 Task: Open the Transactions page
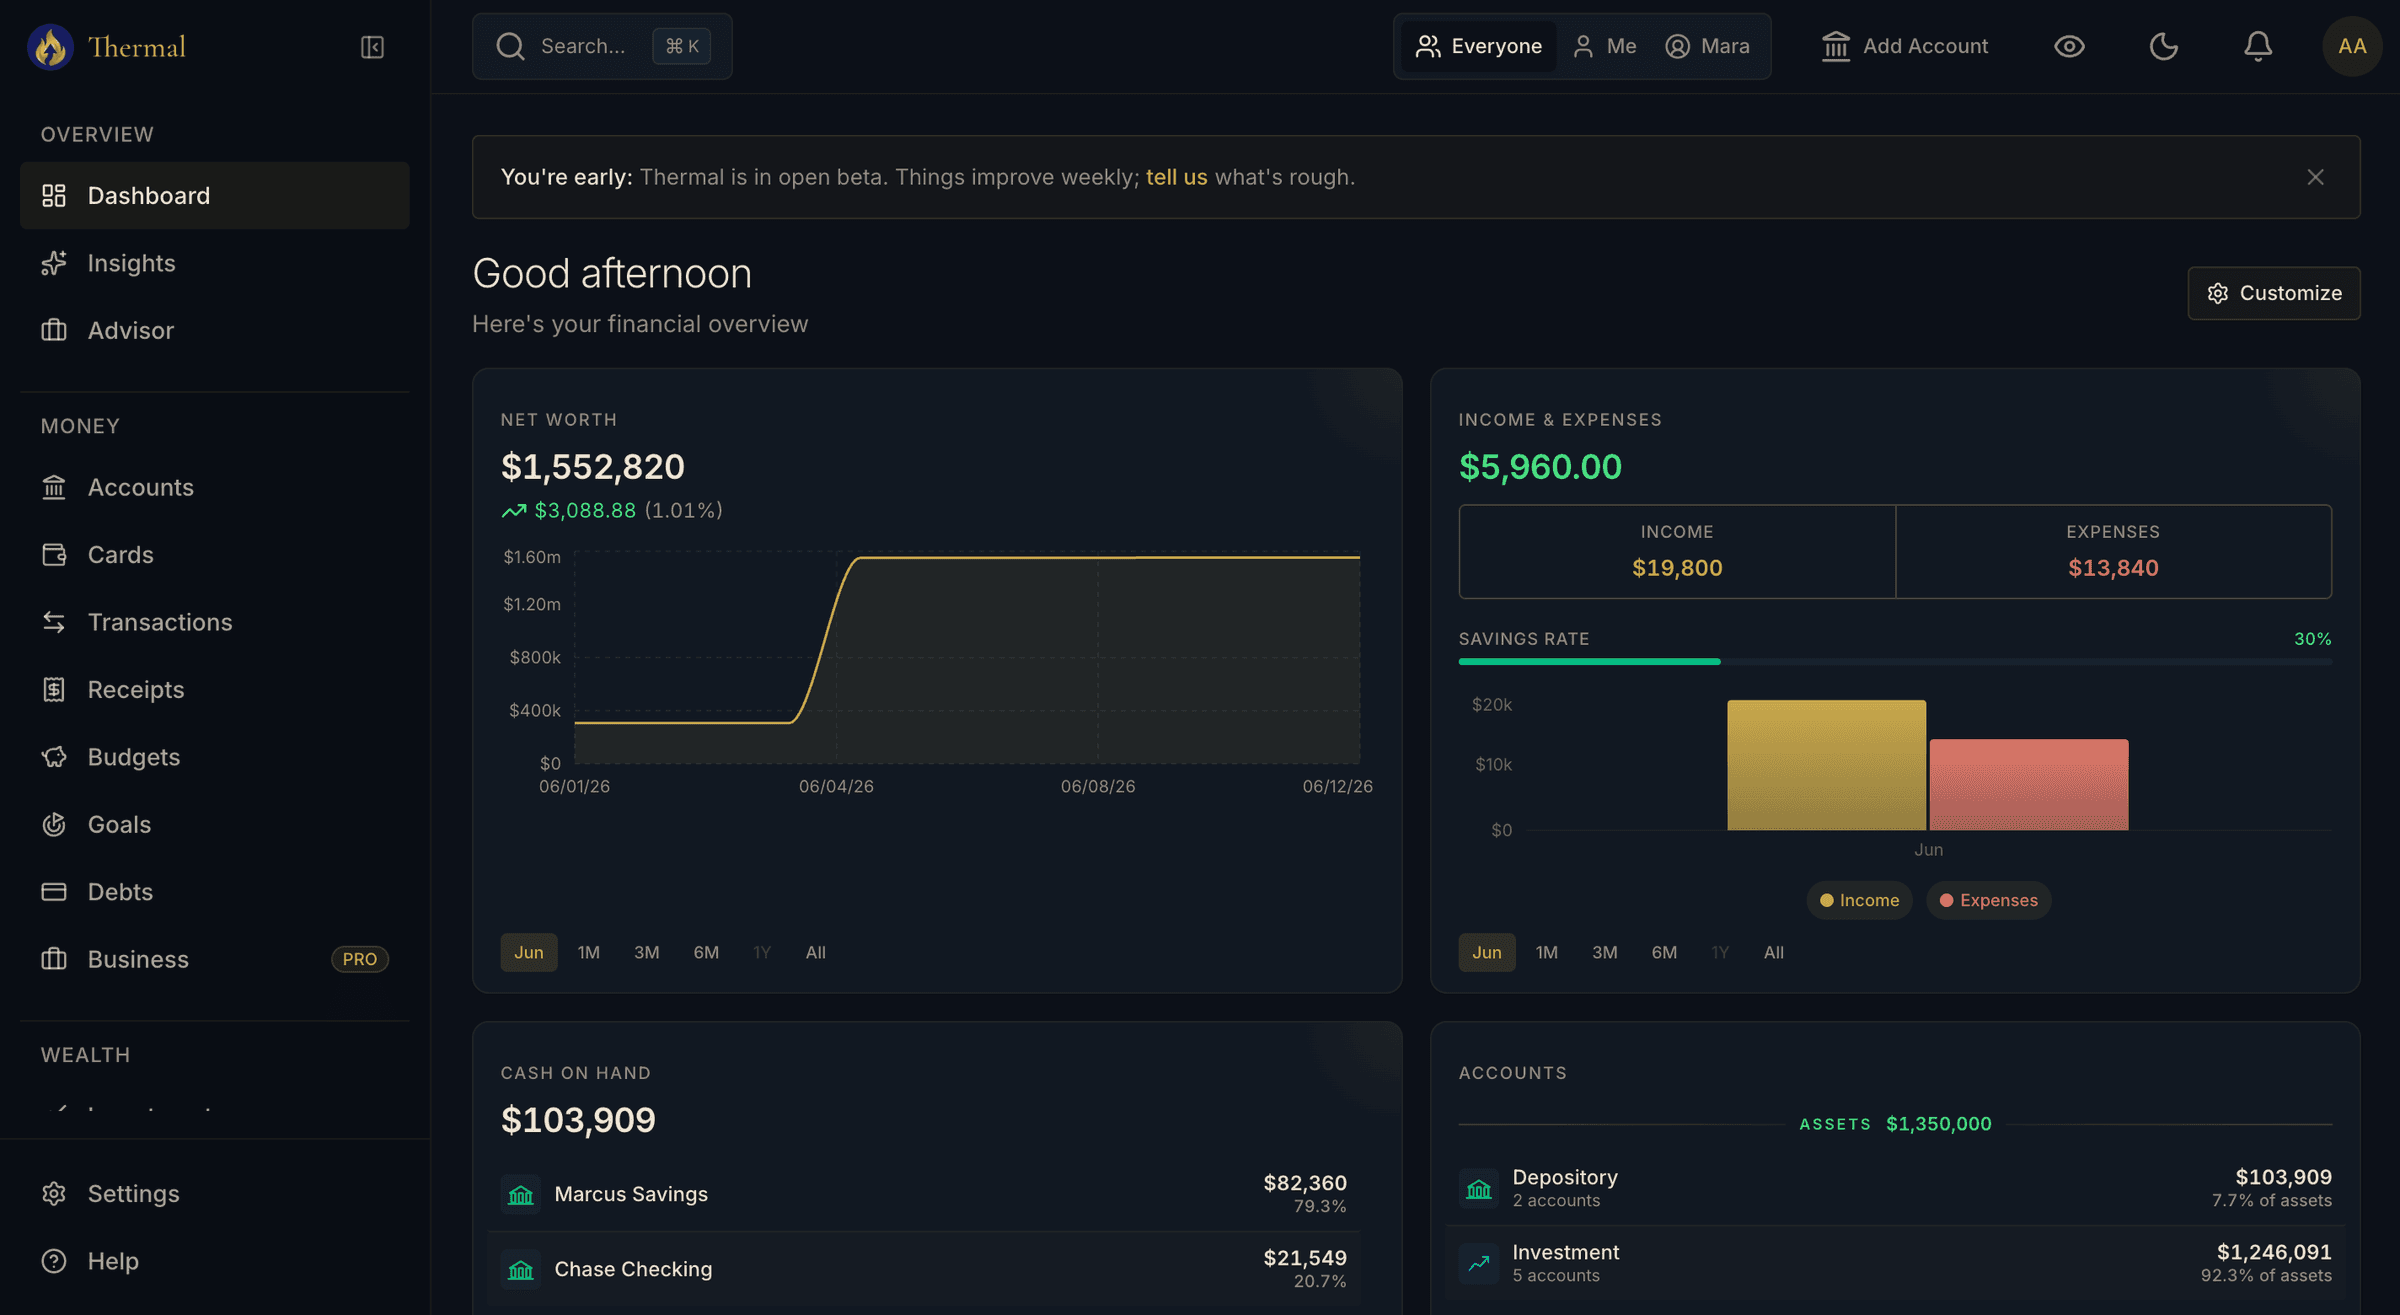pyautogui.click(x=215, y=622)
